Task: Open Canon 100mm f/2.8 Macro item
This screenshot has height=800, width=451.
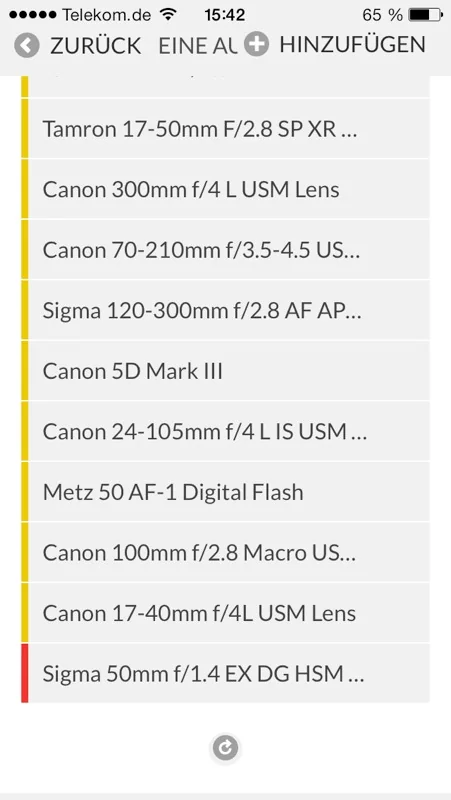Action: 226,553
